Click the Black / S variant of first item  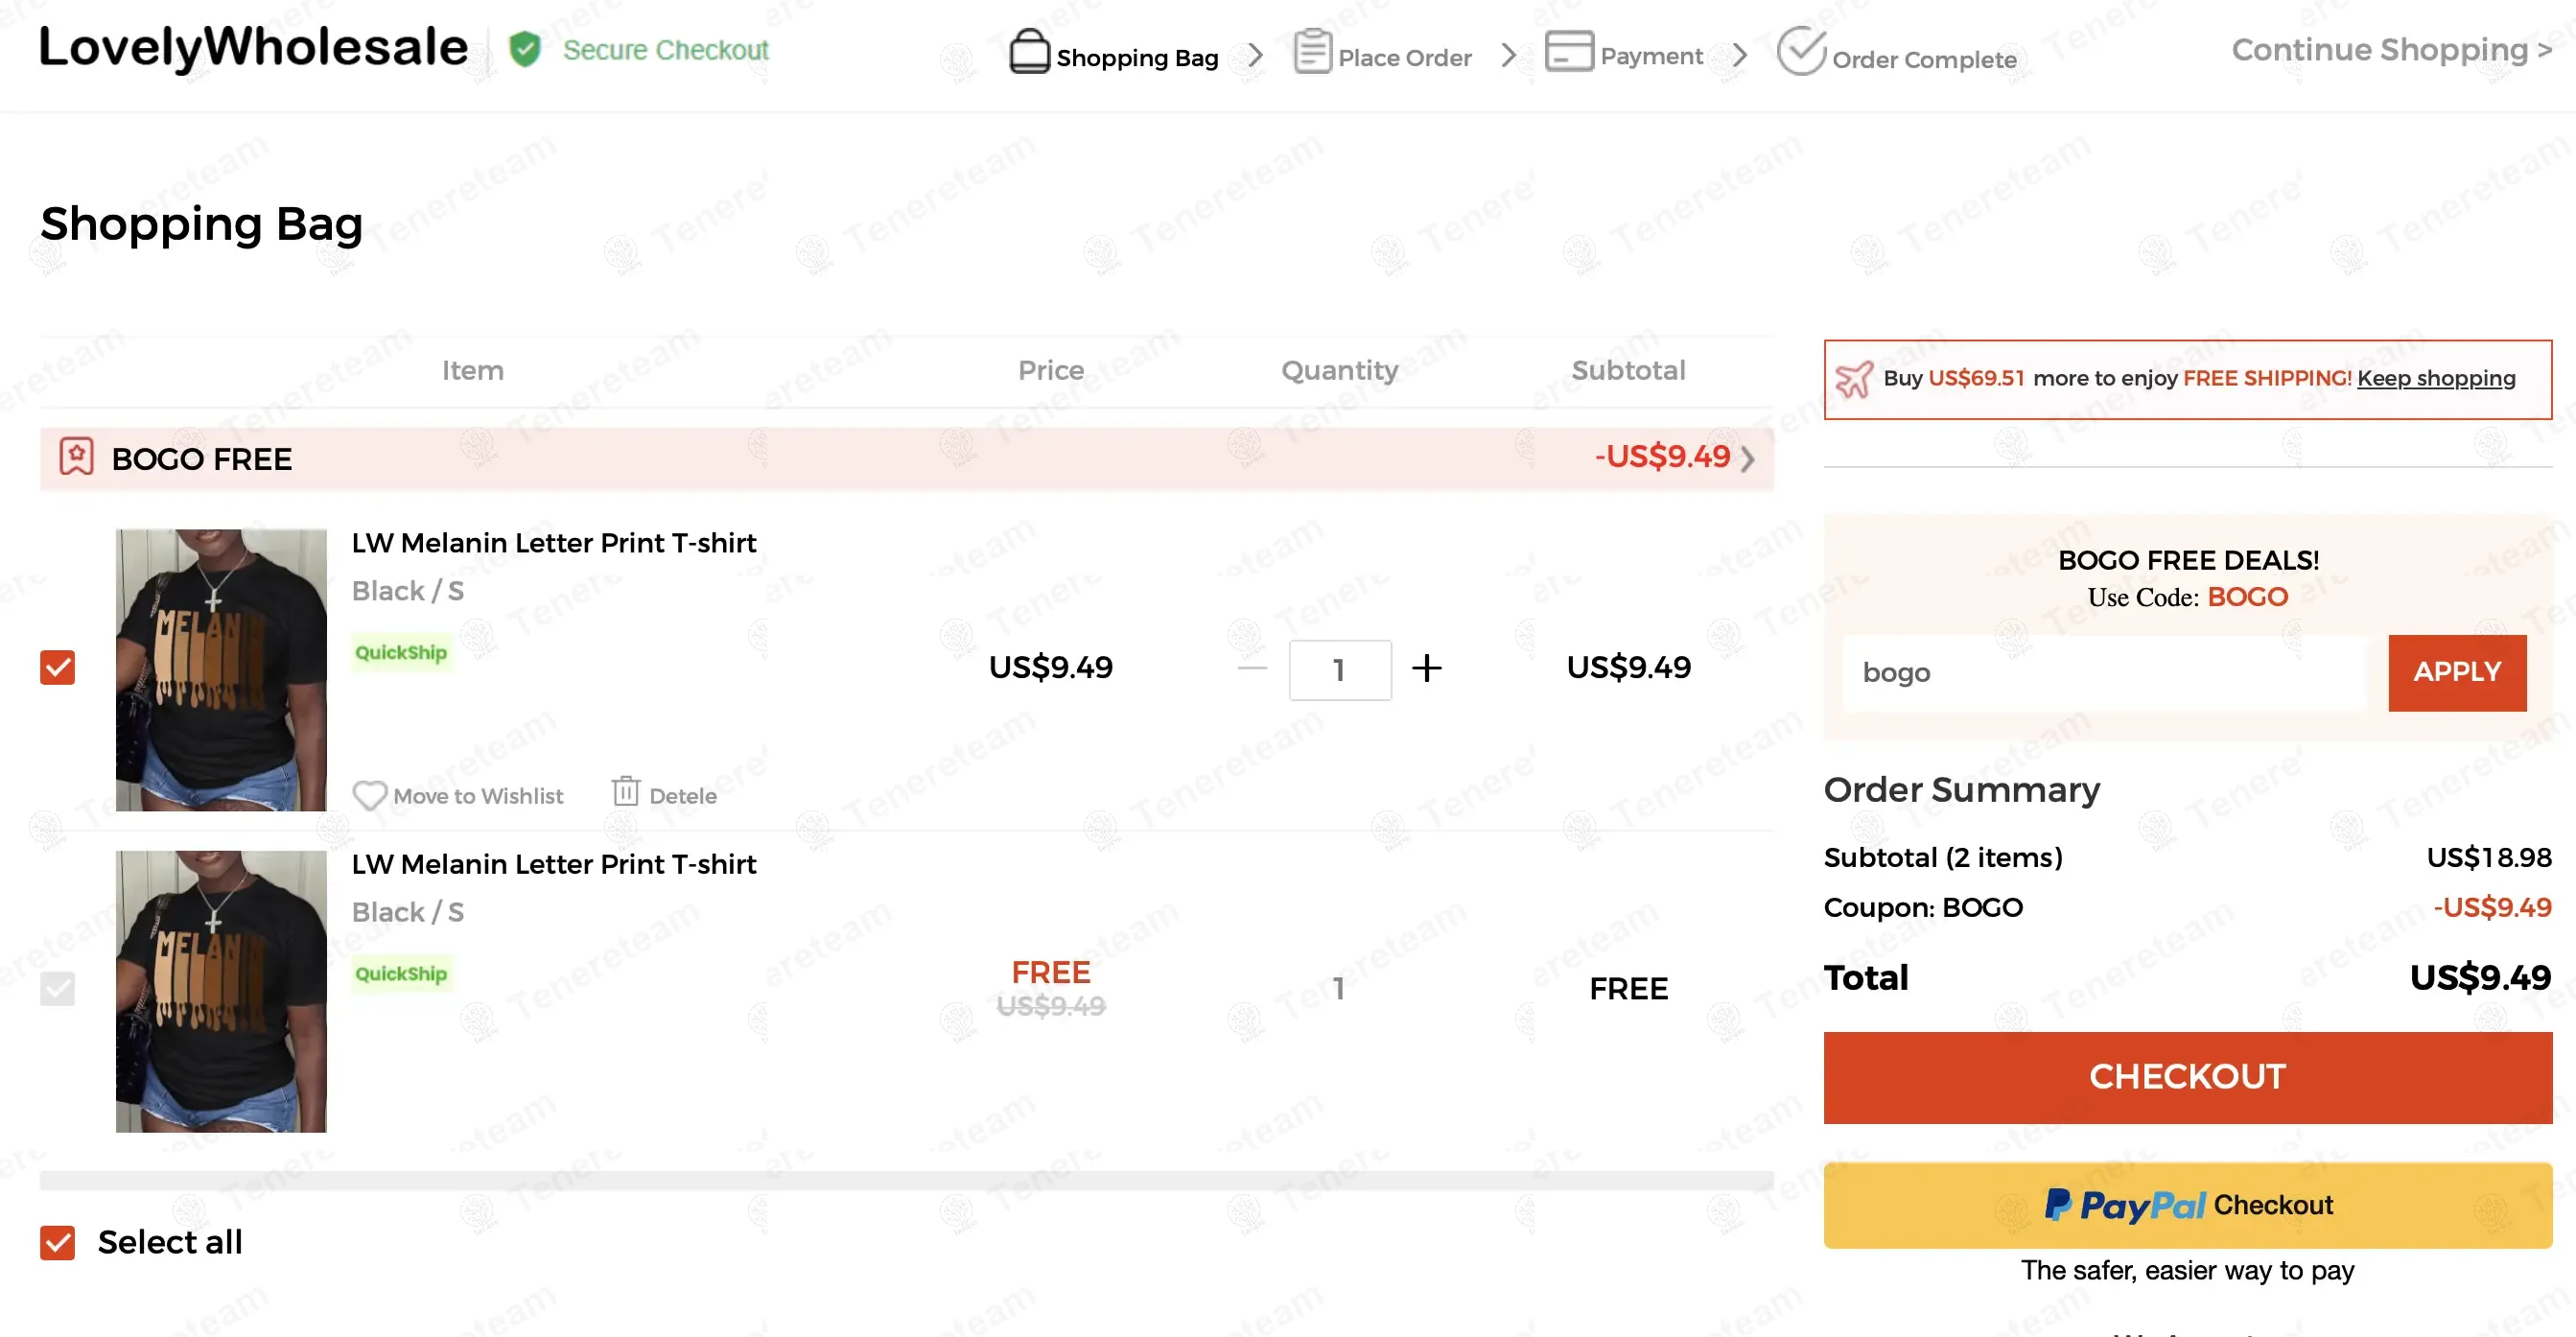click(407, 591)
